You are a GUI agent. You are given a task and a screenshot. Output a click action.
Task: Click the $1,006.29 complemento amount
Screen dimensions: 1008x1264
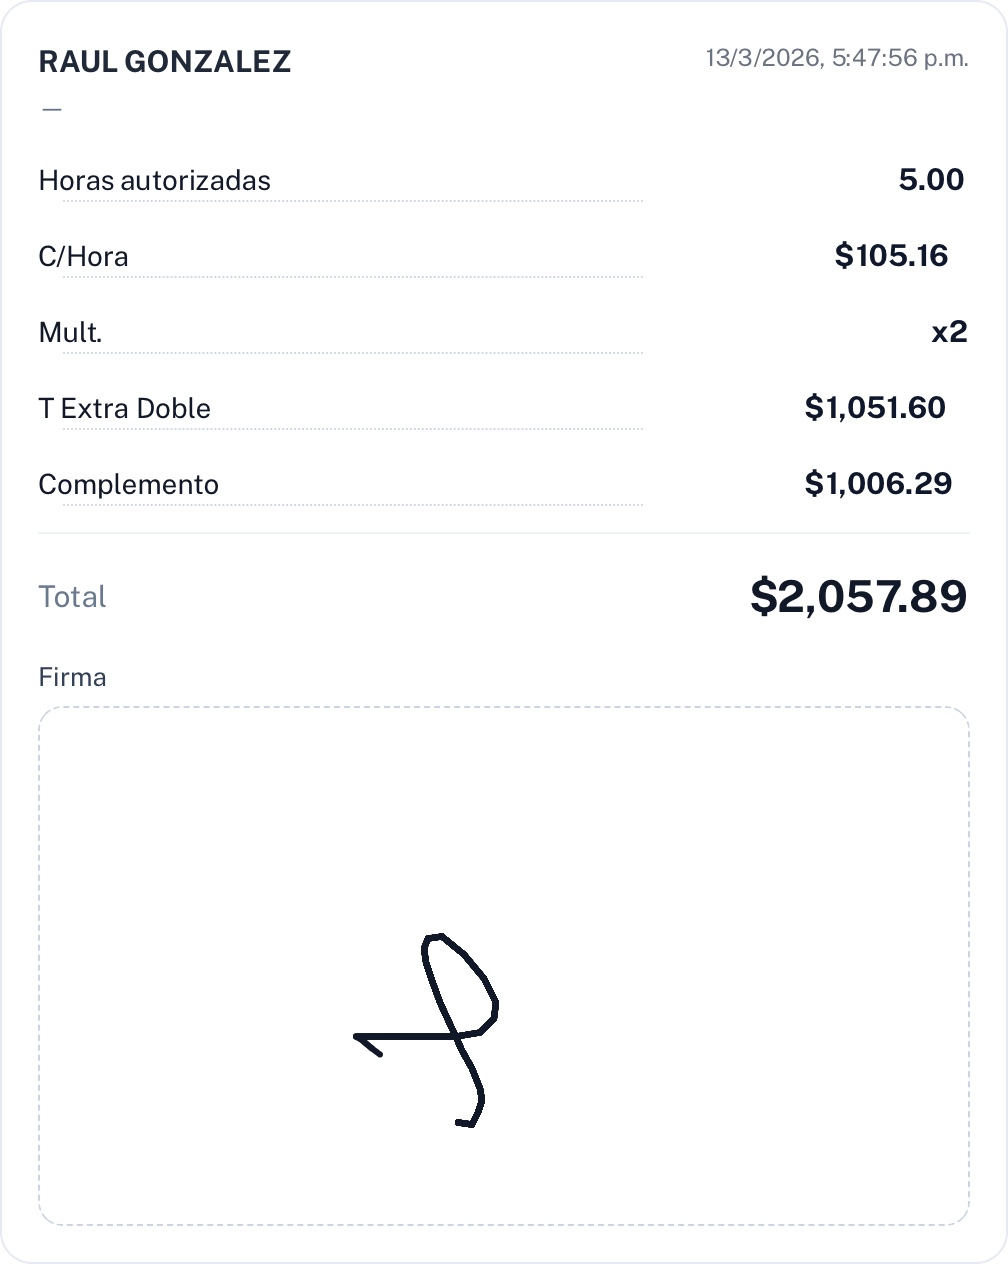(x=877, y=484)
